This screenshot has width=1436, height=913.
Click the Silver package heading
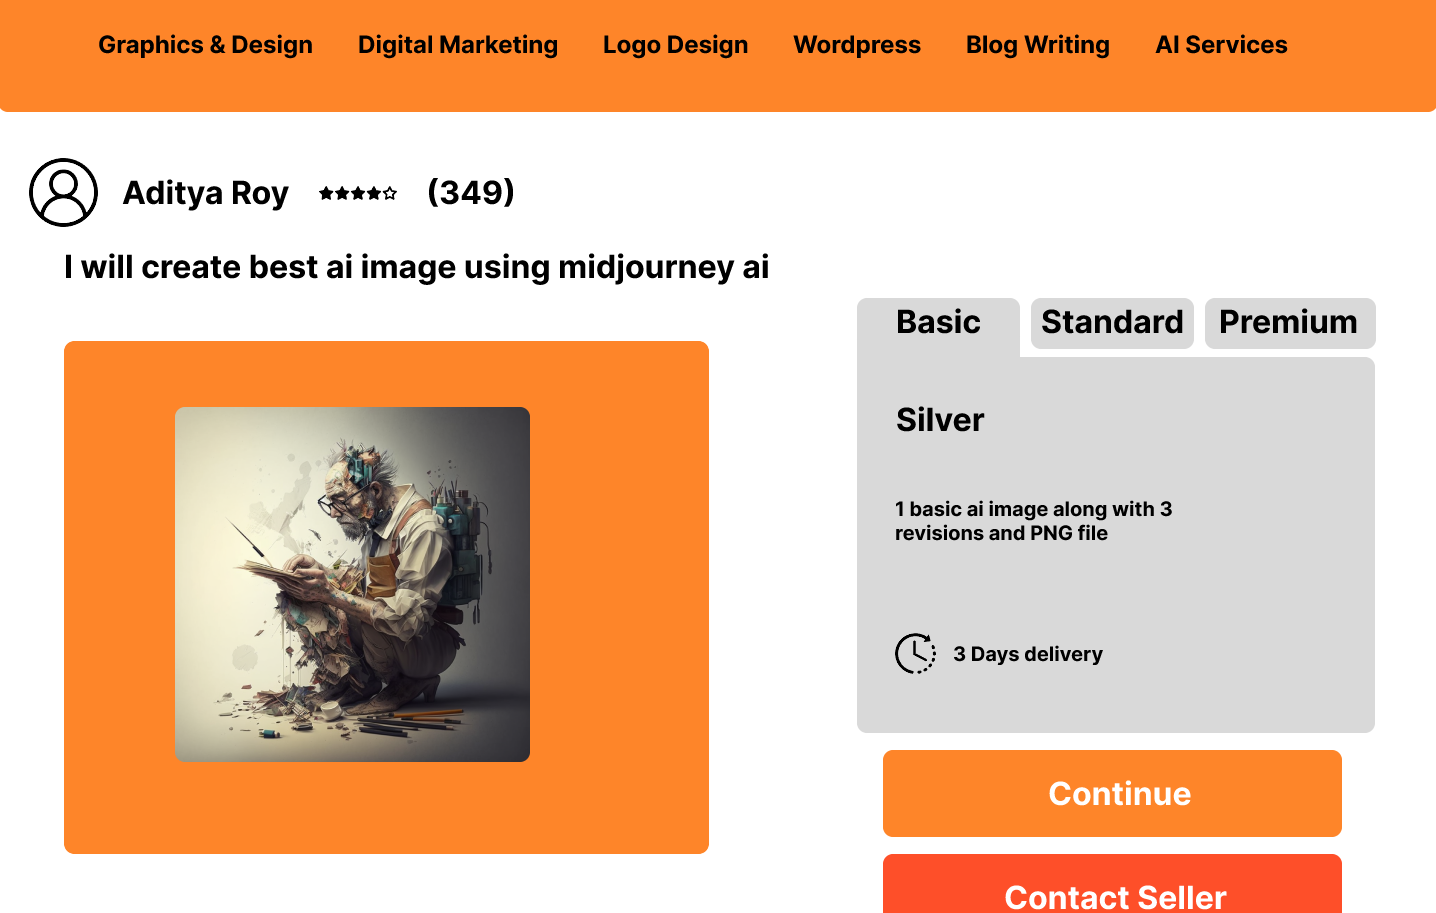pyautogui.click(x=940, y=420)
